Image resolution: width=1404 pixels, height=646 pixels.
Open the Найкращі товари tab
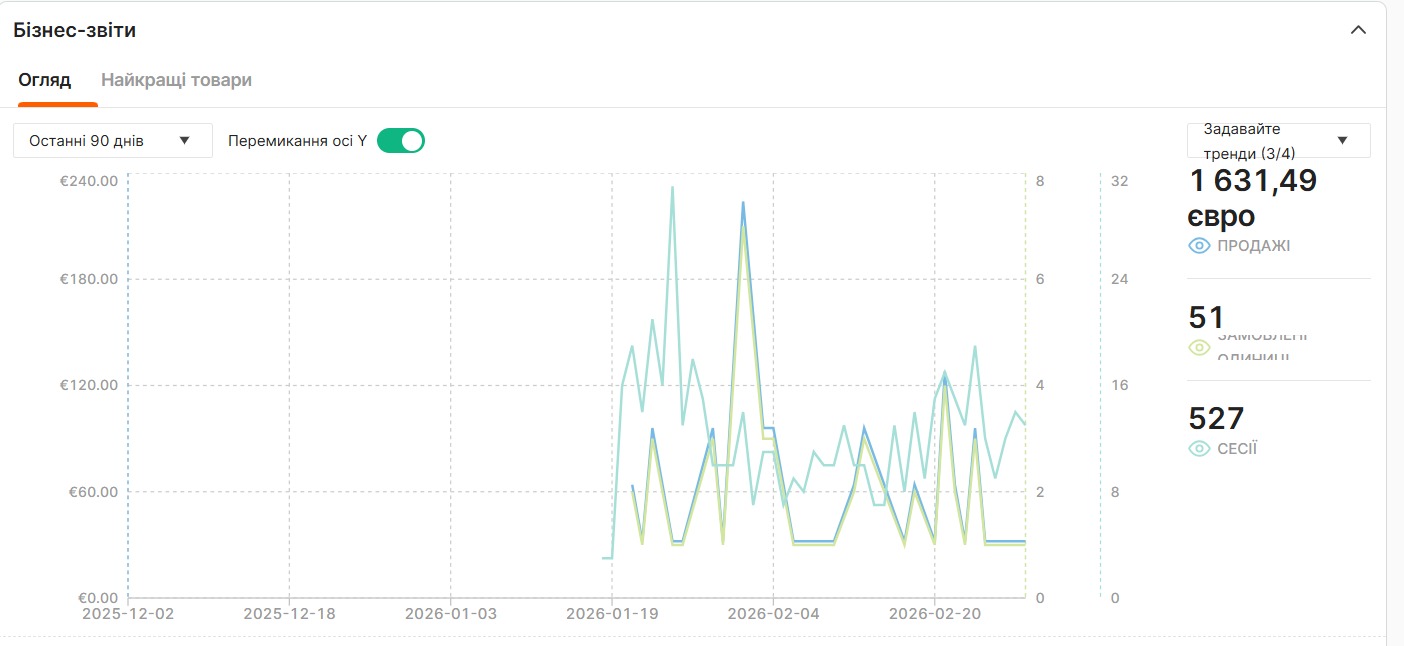click(176, 80)
